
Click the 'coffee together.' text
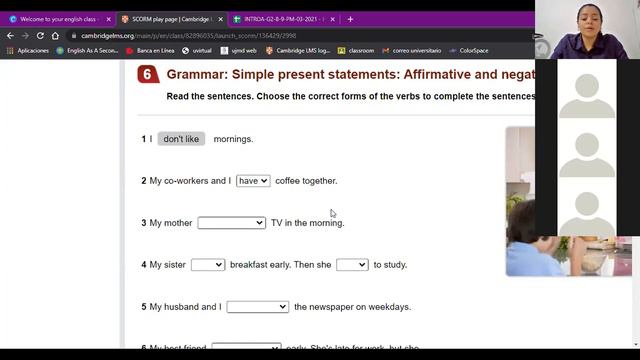[306, 181]
